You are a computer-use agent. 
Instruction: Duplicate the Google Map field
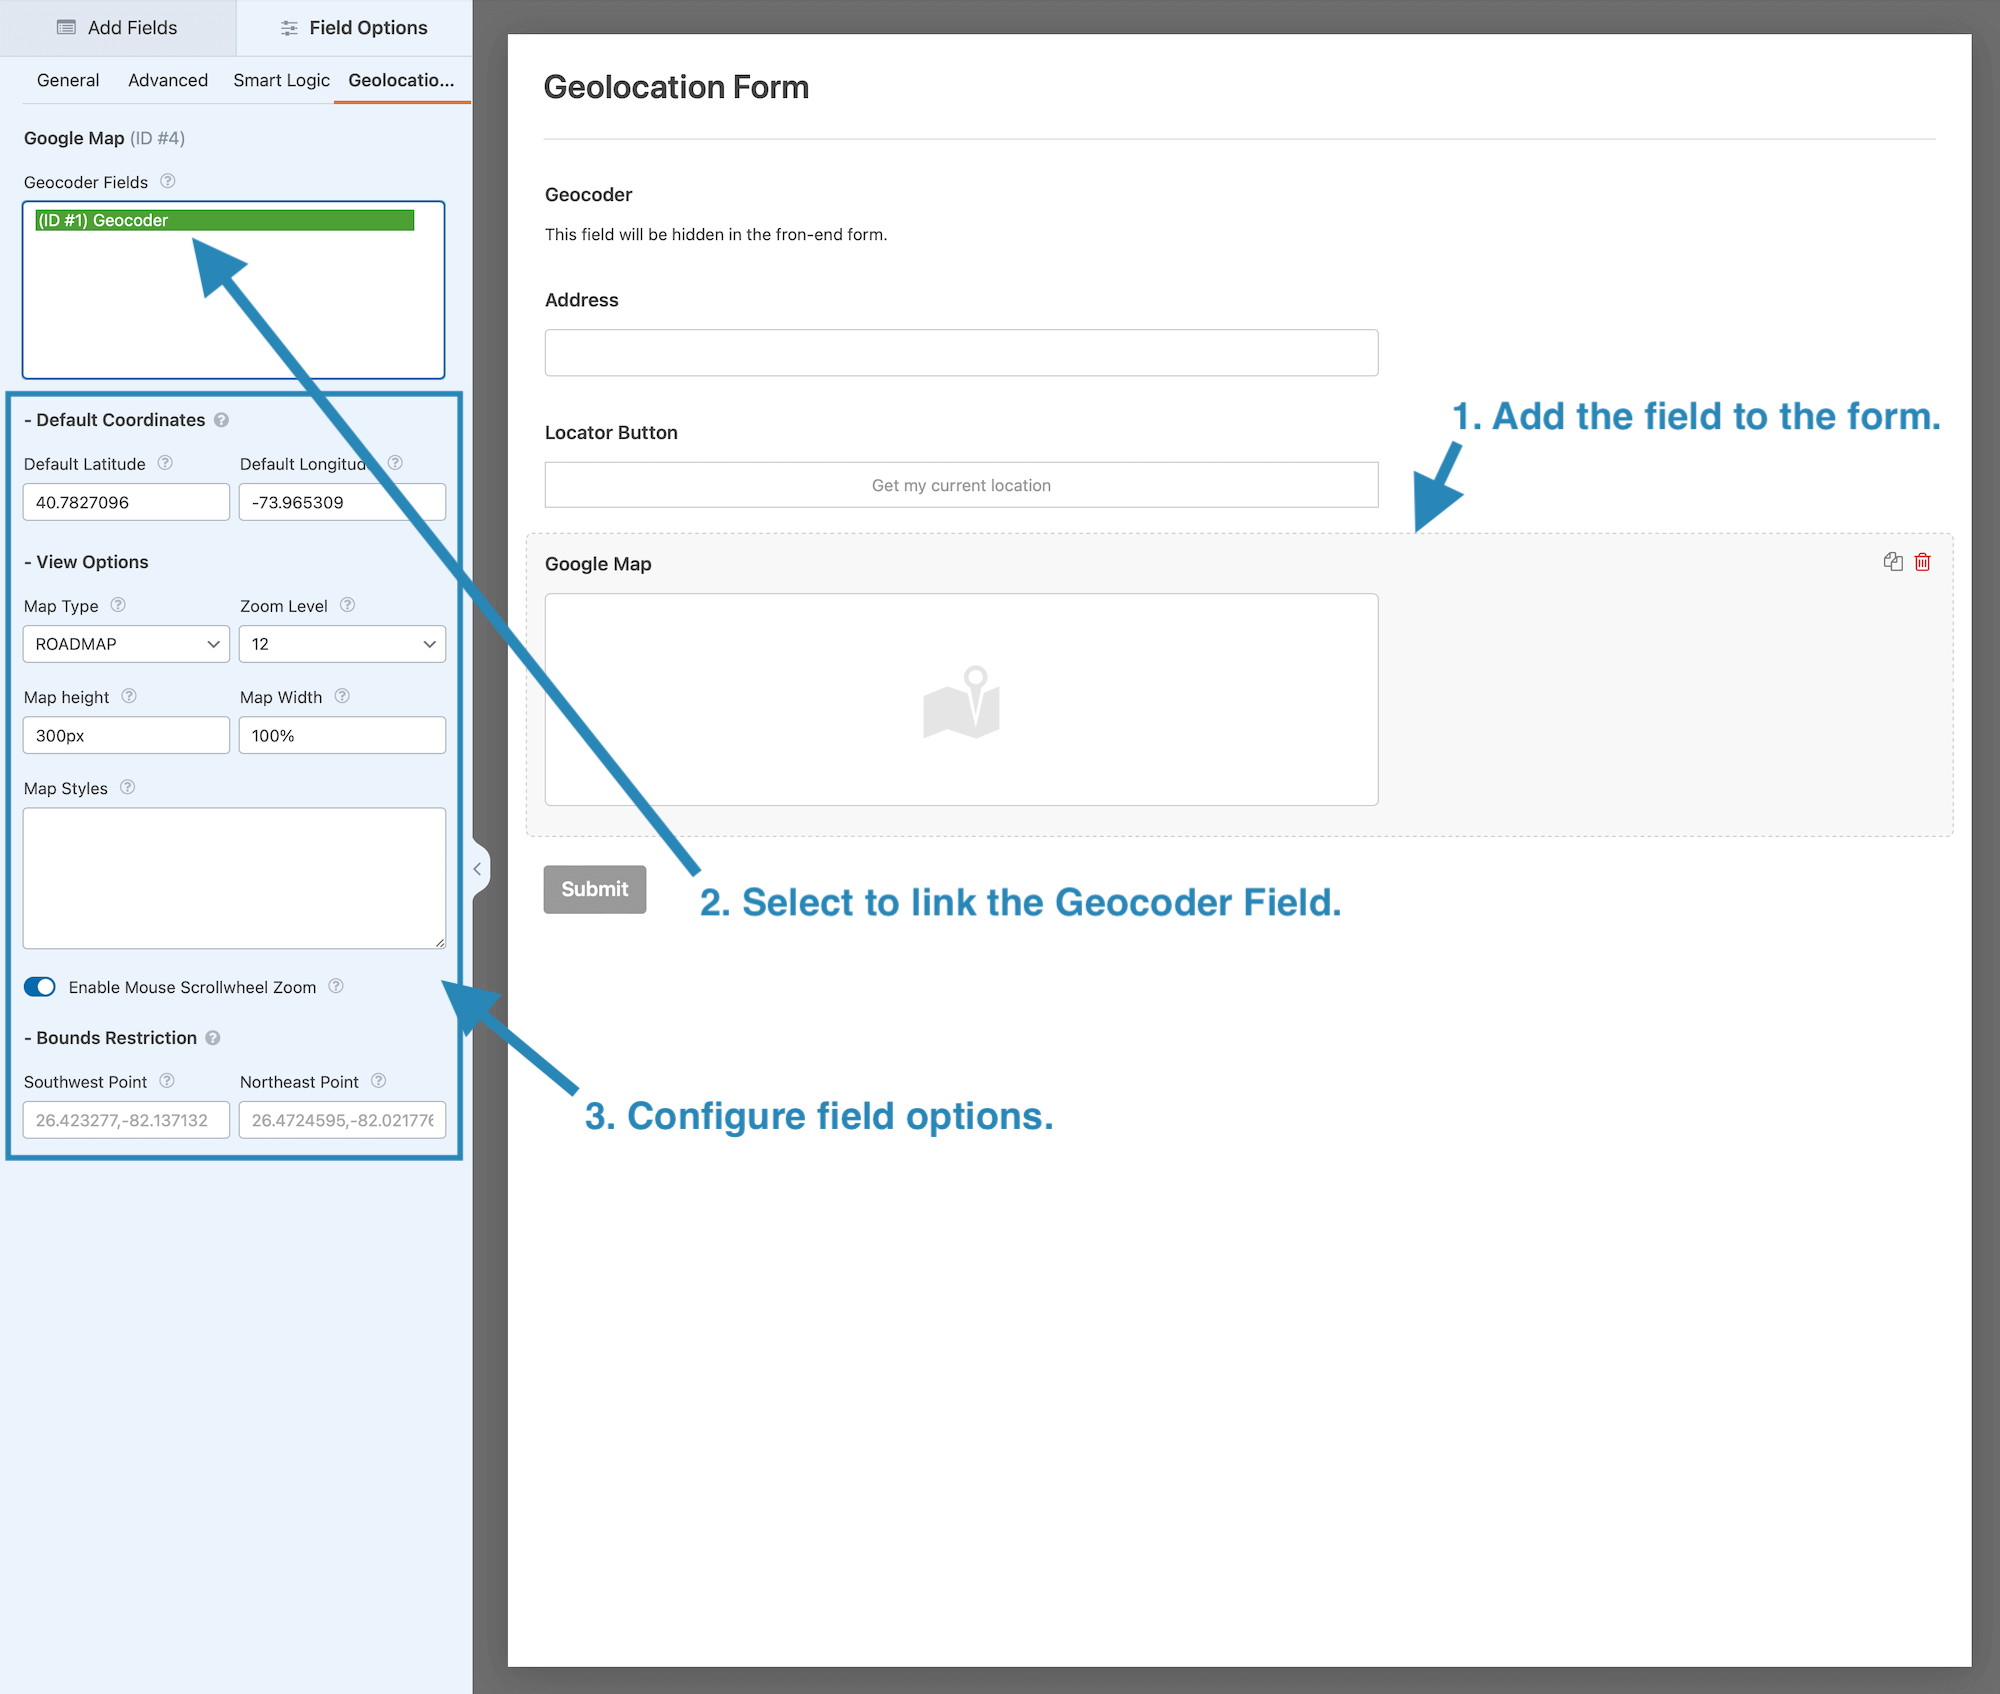[1892, 562]
